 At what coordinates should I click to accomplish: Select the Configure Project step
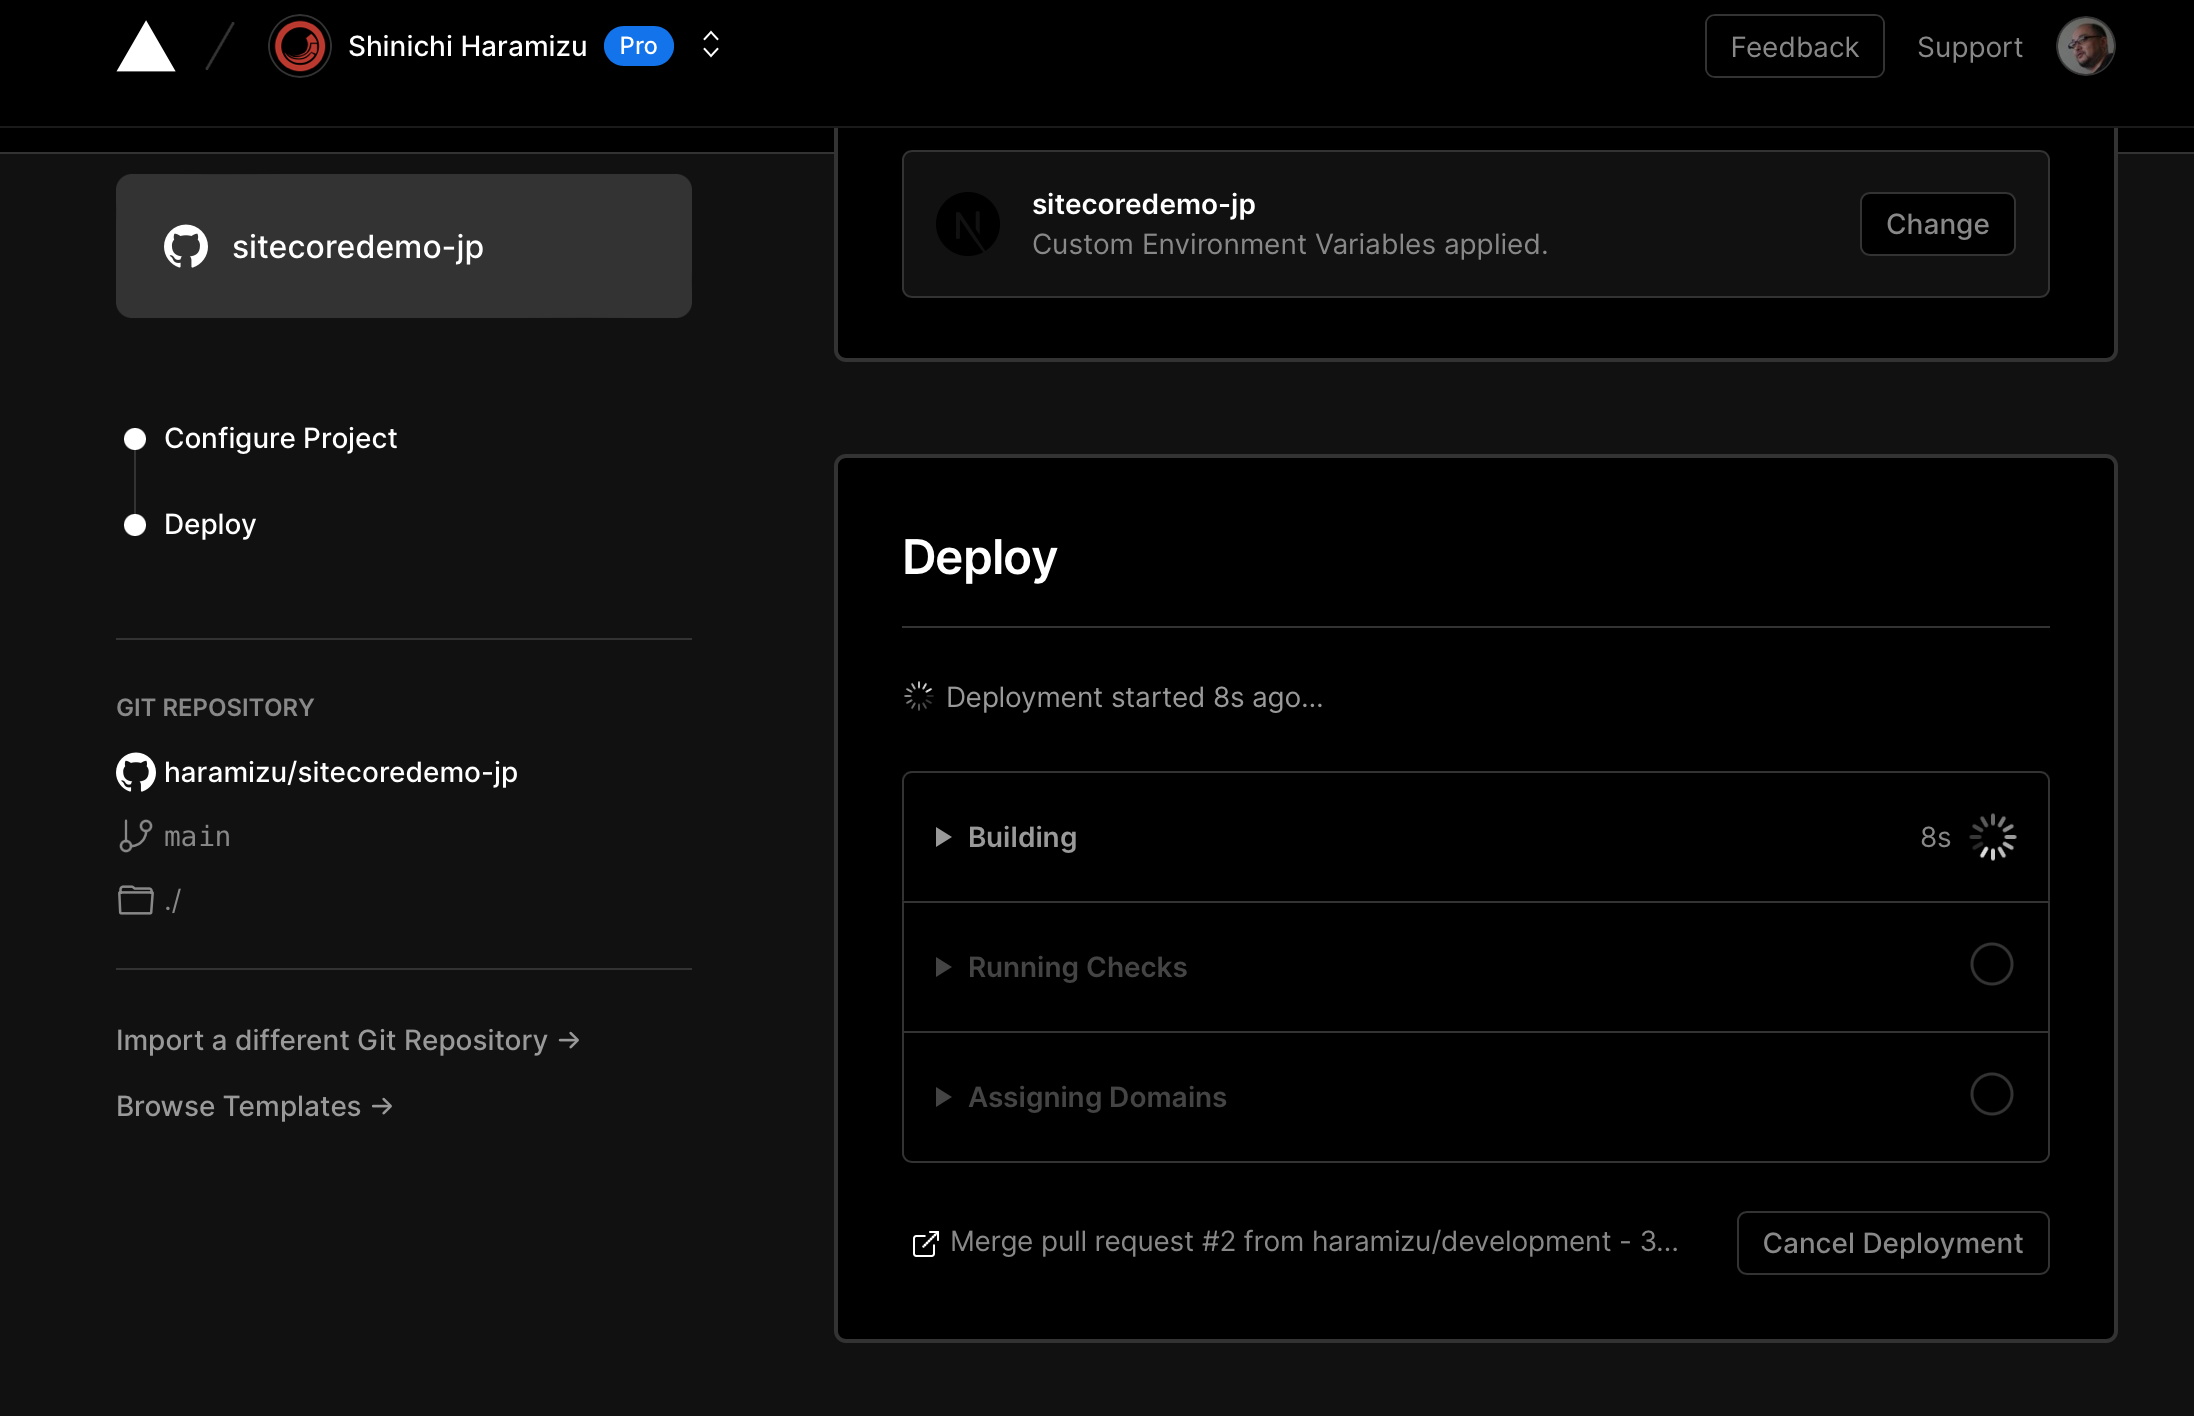pyautogui.click(x=280, y=438)
